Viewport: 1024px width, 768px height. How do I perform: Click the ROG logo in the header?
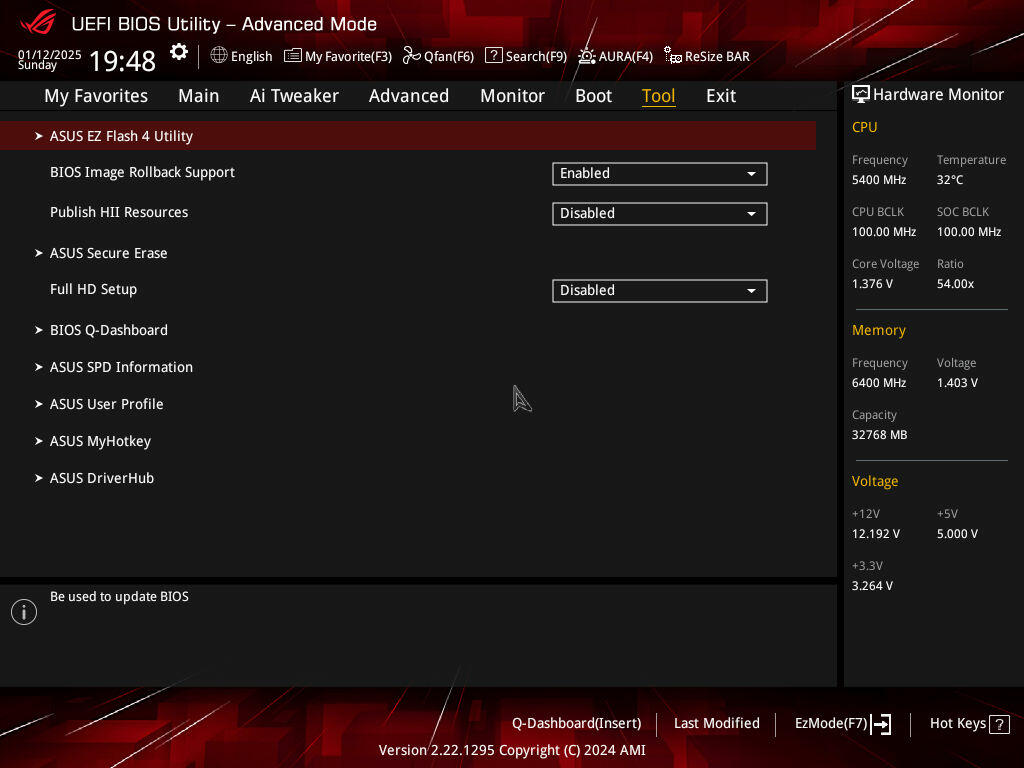38,22
